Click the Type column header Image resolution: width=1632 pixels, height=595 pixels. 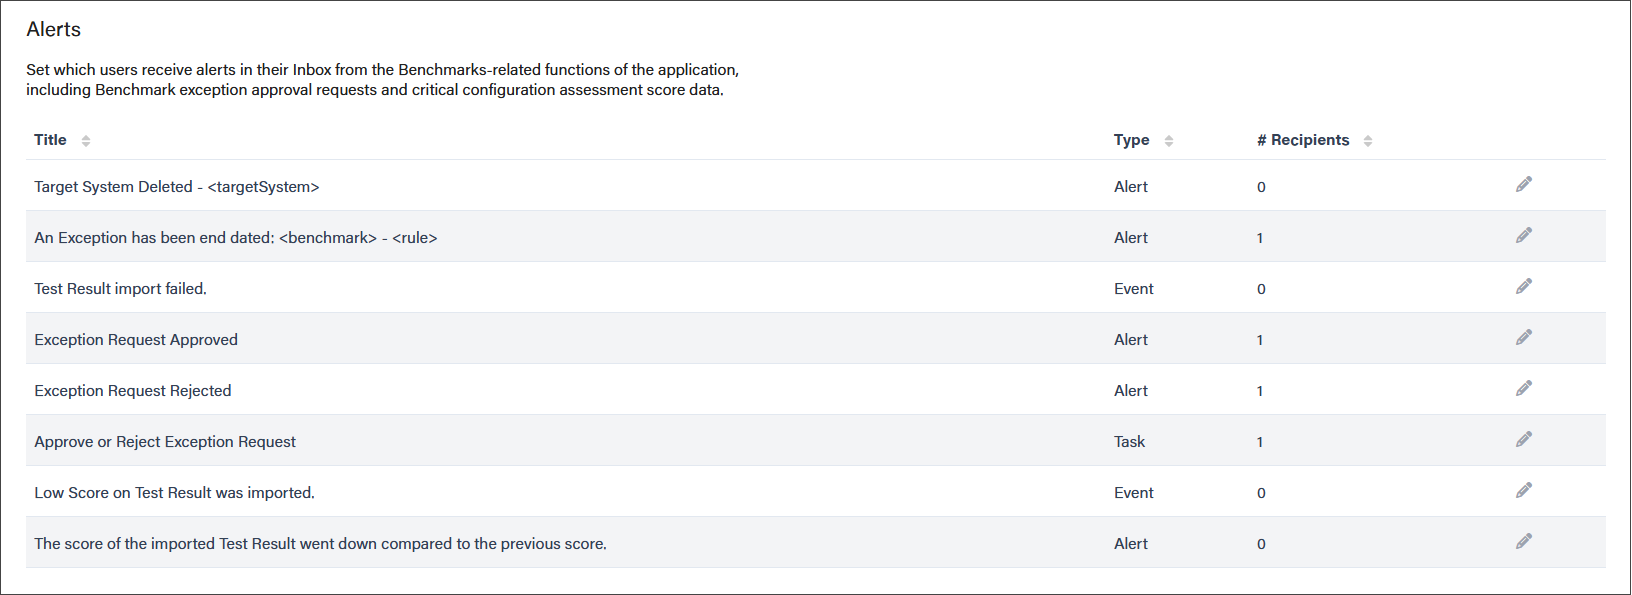[x=1131, y=140]
